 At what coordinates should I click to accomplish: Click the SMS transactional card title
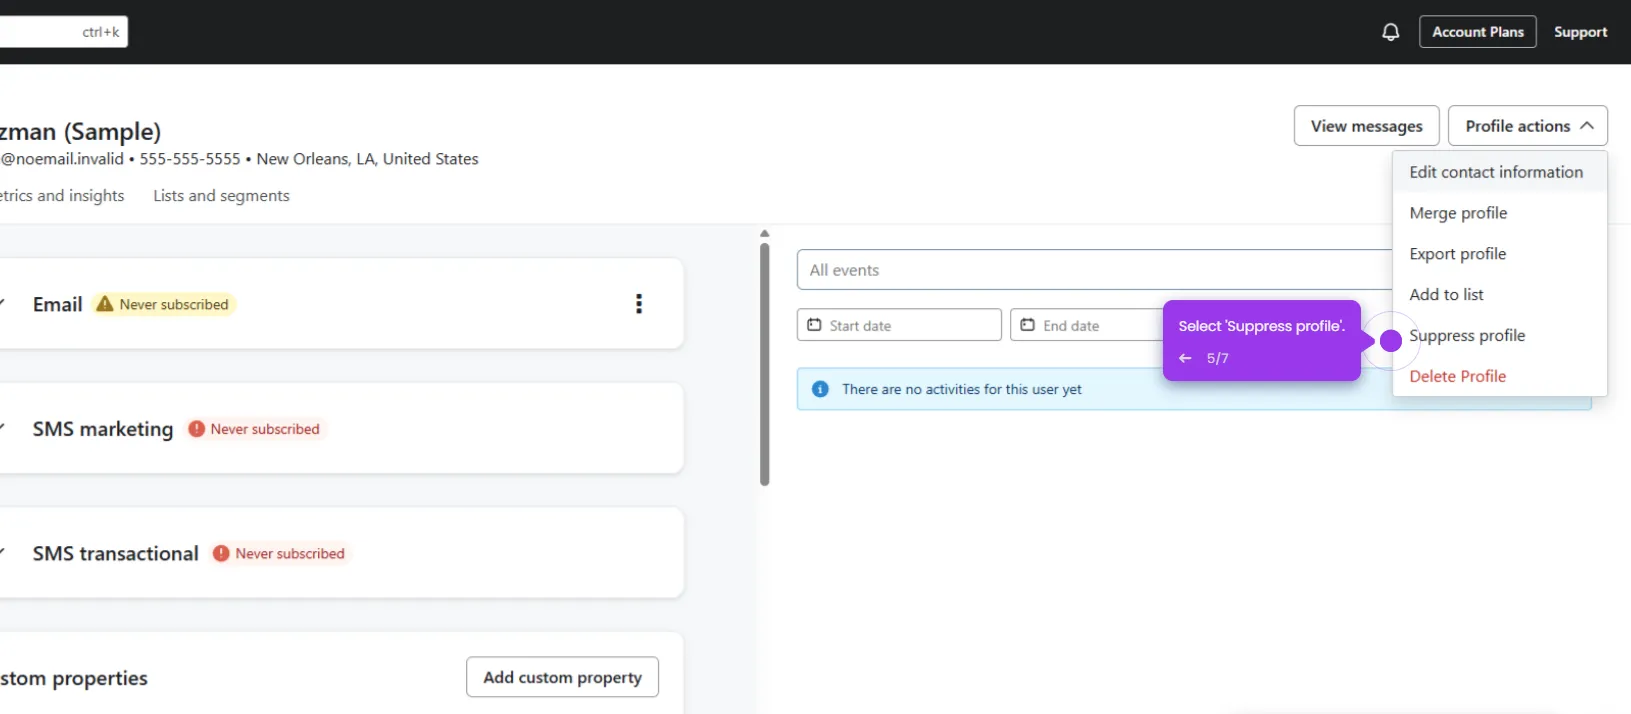[116, 553]
